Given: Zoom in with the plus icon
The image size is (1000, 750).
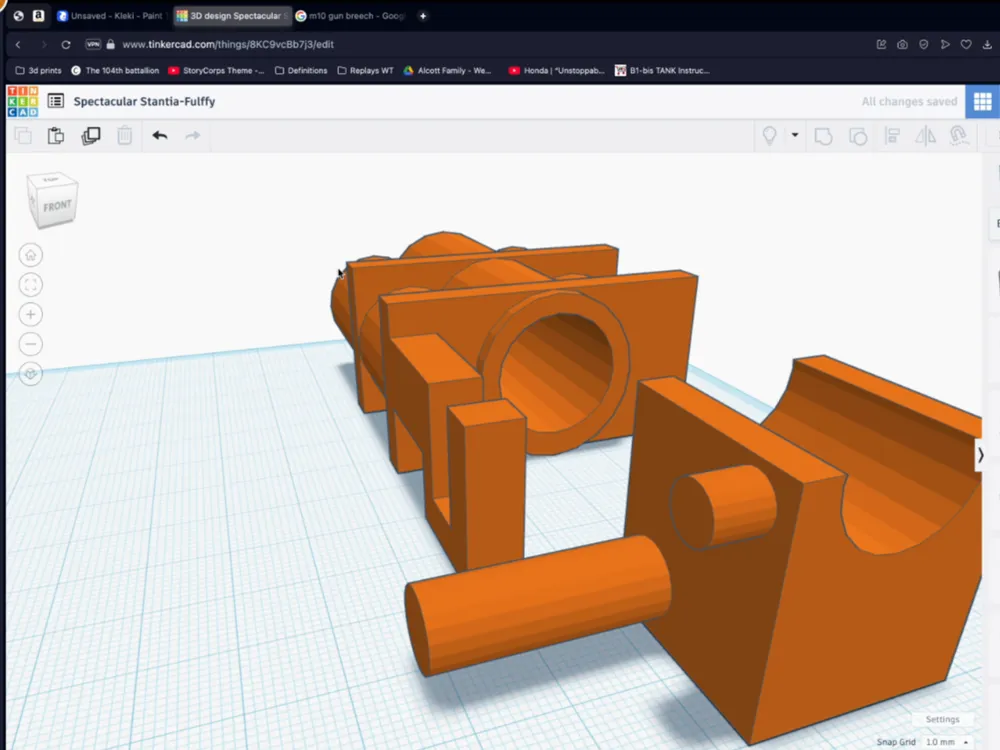Looking at the screenshot, I should 31,314.
